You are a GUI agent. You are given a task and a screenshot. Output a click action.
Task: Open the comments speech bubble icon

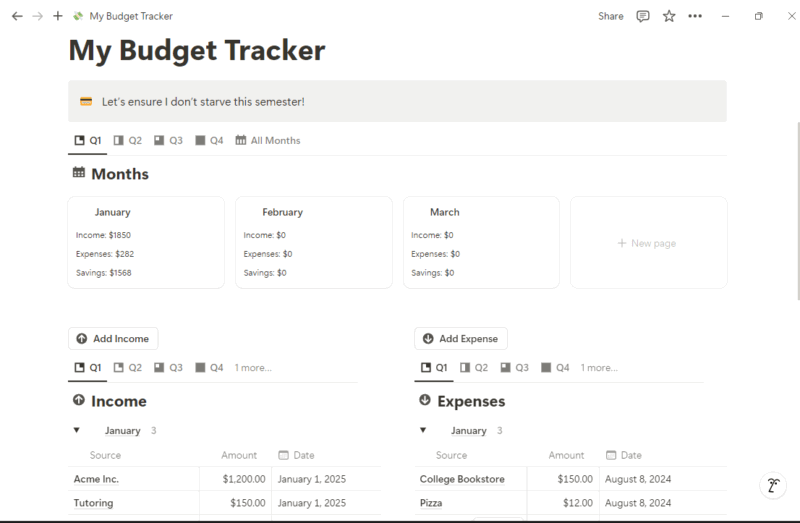[x=643, y=16]
